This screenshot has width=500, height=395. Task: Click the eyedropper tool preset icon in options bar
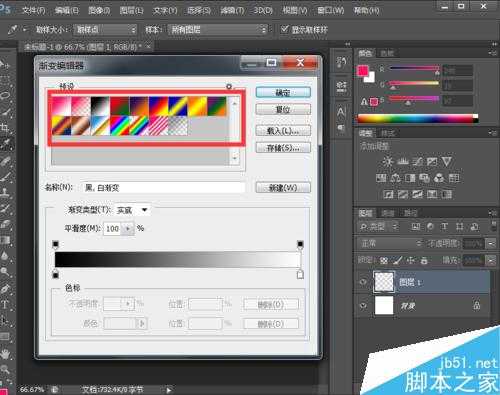pos(12,30)
